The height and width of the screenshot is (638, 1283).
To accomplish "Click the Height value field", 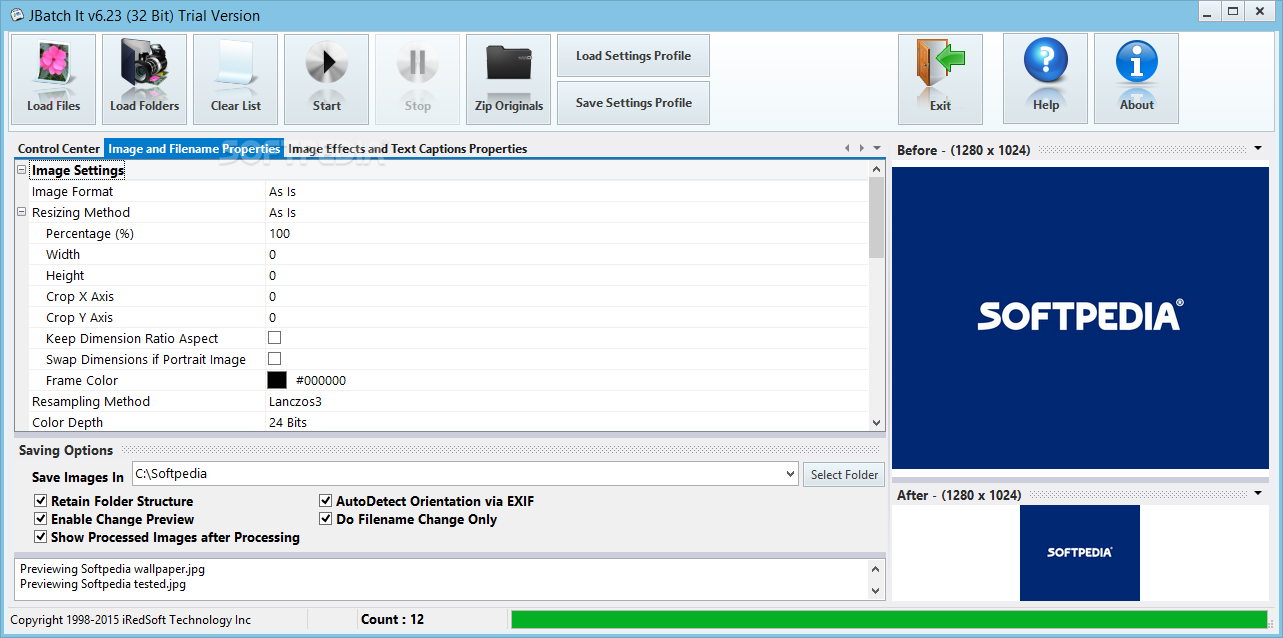I will coord(566,275).
